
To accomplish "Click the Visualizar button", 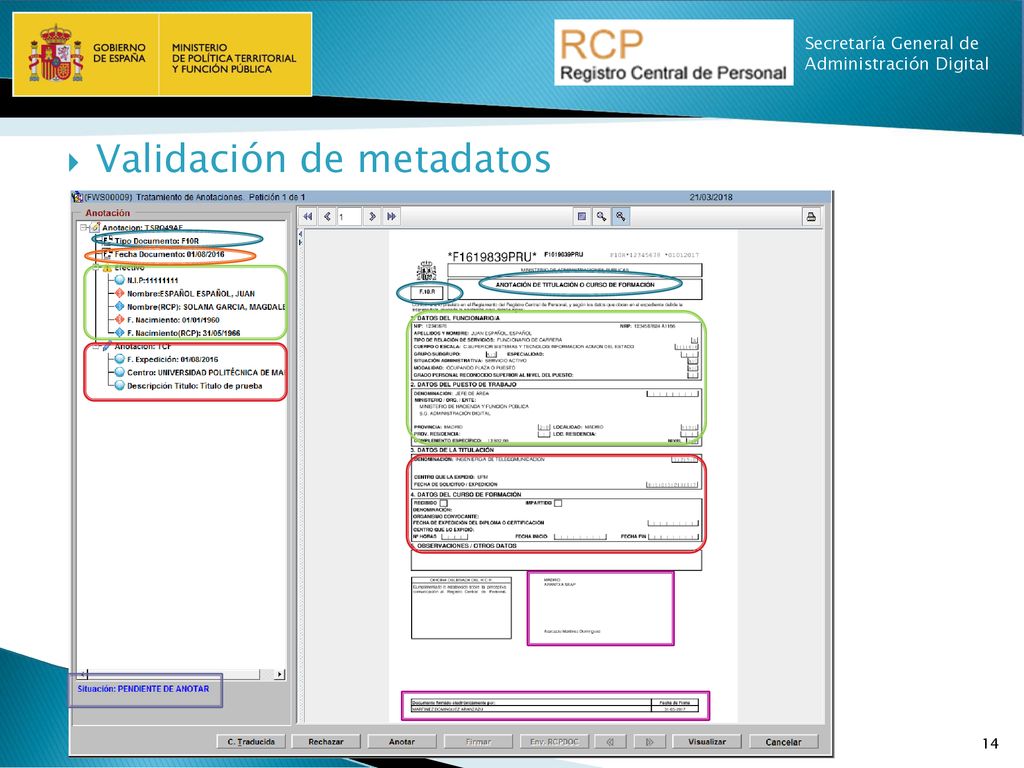I will [707, 742].
